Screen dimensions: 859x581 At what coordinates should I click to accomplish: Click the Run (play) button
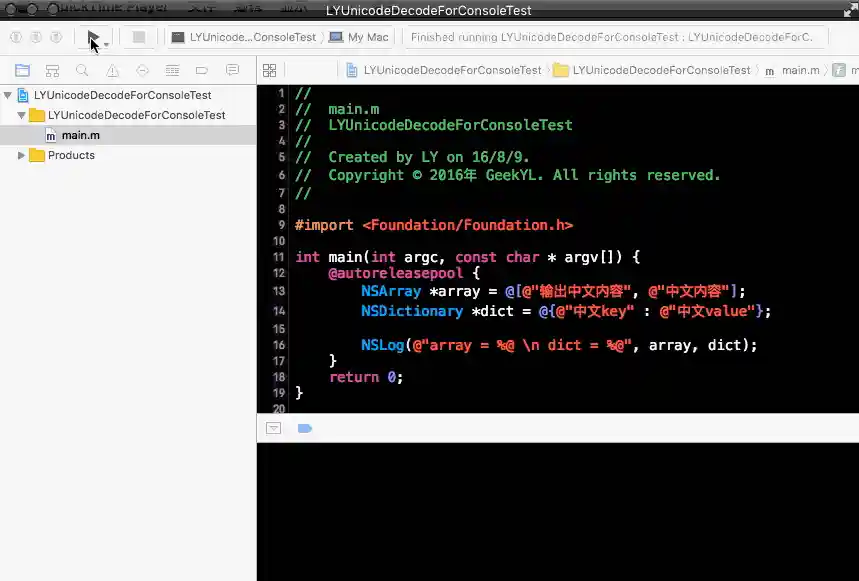(93, 38)
